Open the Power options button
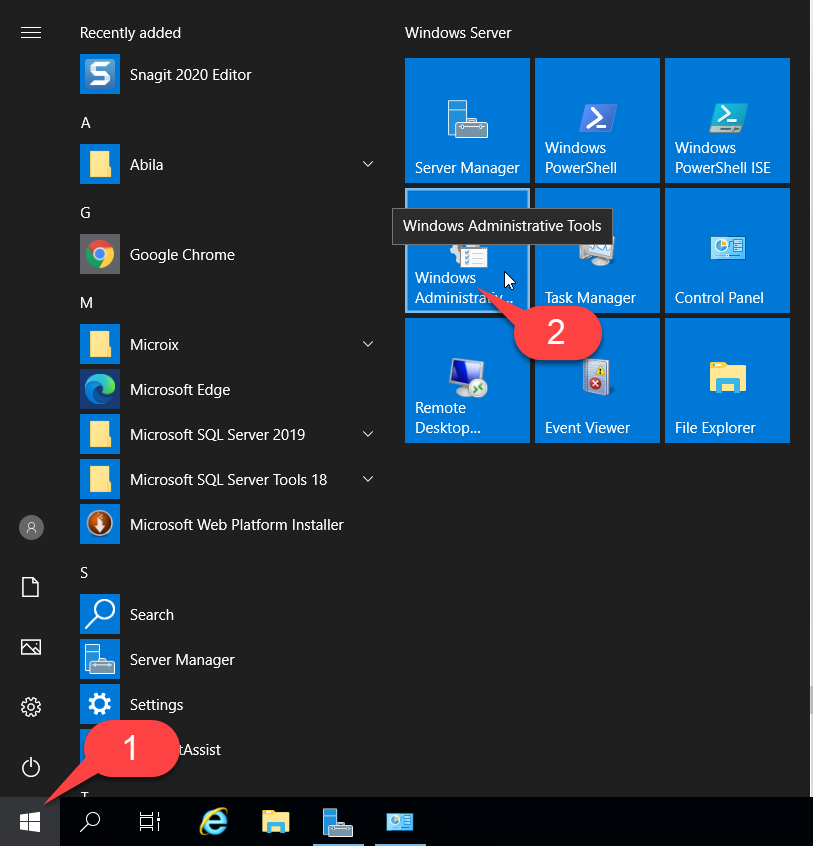 [31, 767]
